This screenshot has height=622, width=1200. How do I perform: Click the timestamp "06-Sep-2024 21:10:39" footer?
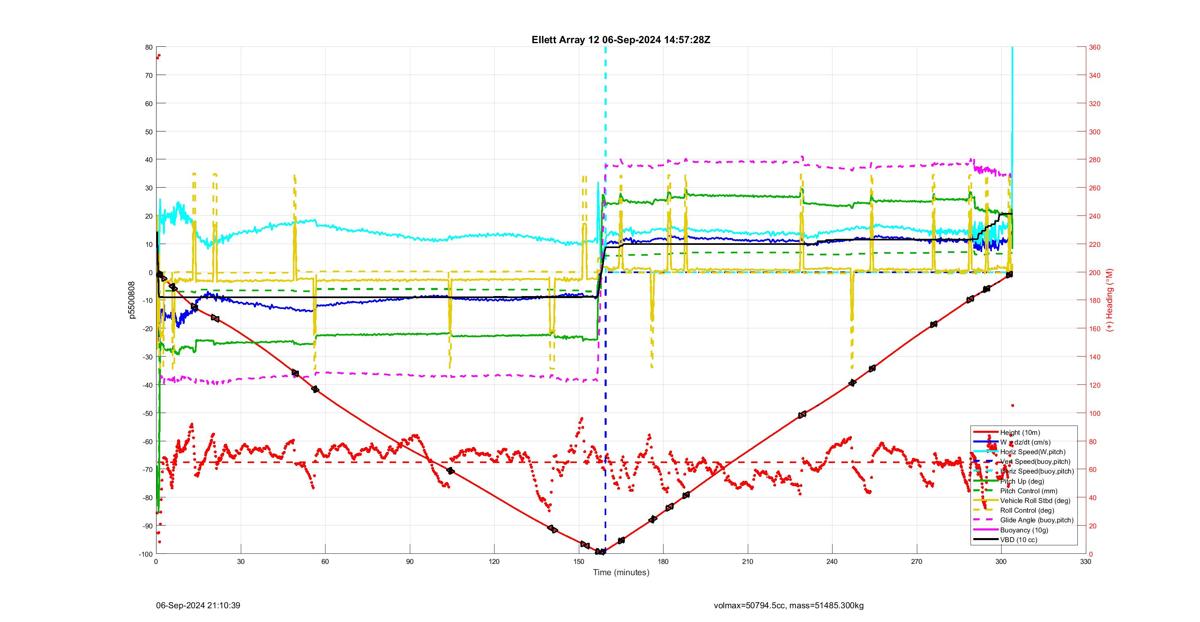198,605
